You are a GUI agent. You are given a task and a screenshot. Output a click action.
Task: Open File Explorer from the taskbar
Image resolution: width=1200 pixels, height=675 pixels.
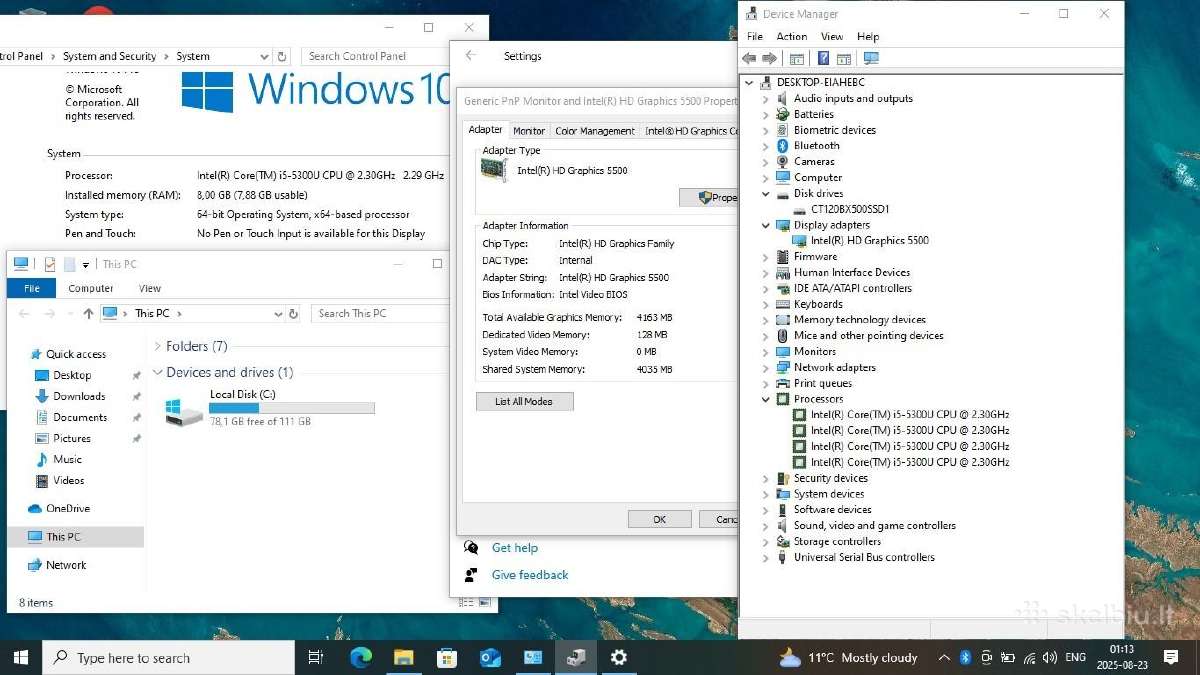(403, 657)
